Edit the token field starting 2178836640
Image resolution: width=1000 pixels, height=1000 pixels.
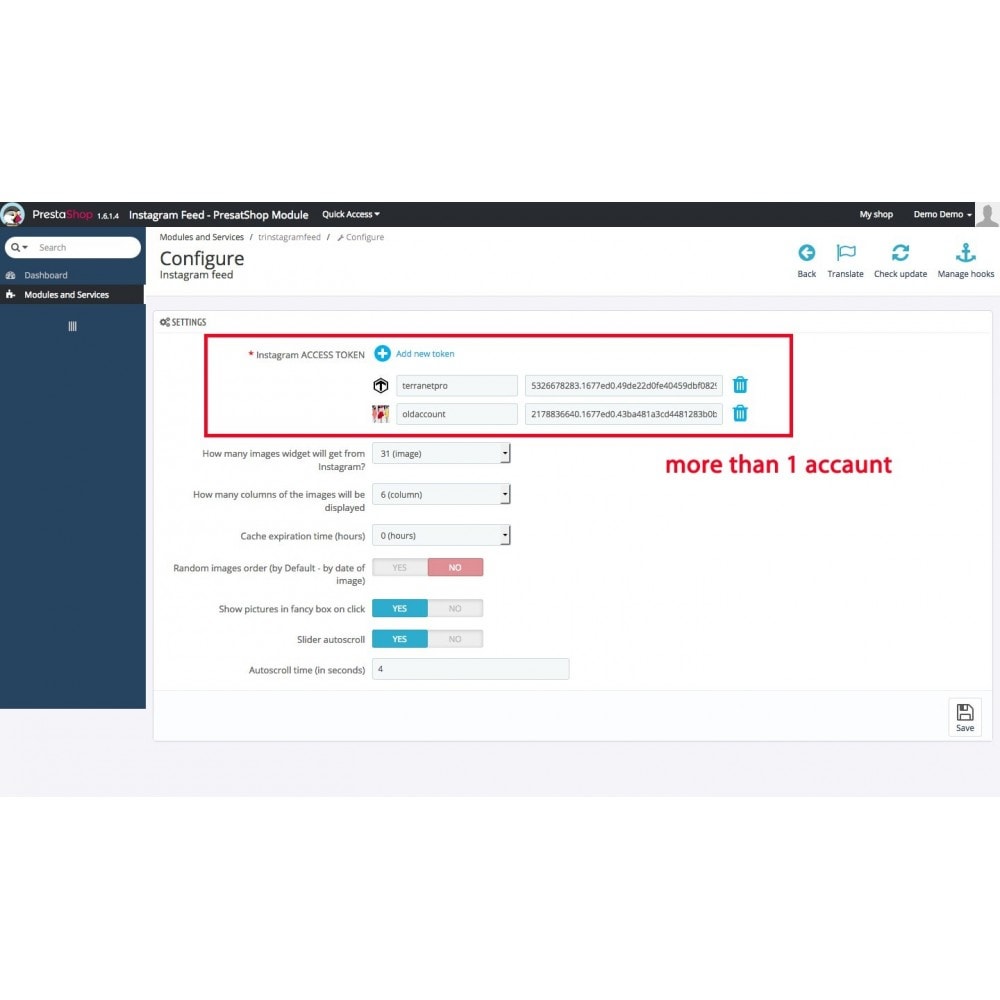pyautogui.click(x=623, y=414)
